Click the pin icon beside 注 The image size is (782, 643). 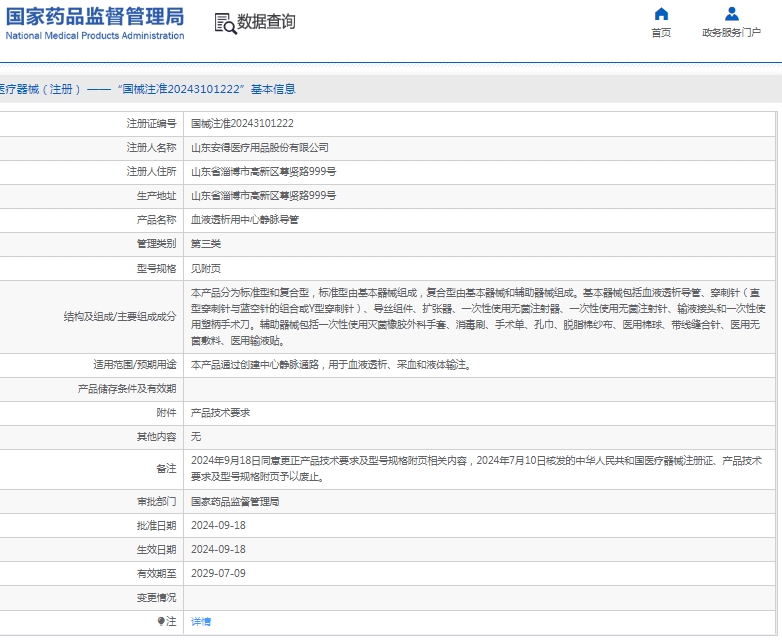coord(161,622)
